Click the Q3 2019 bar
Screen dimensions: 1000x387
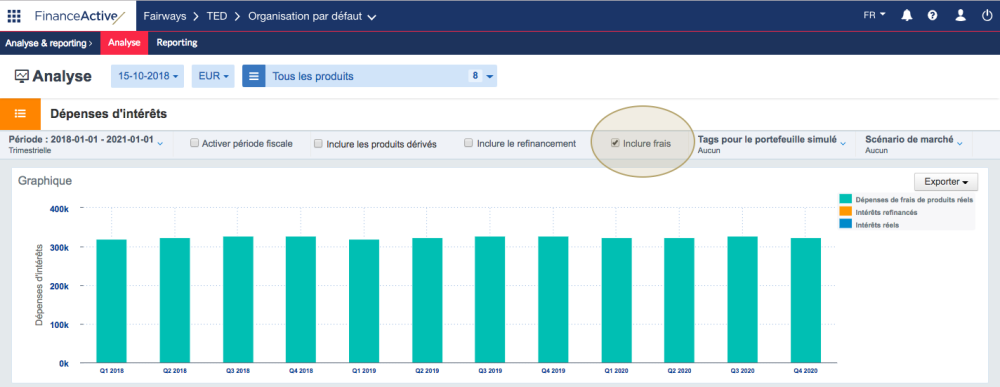pyautogui.click(x=490, y=300)
